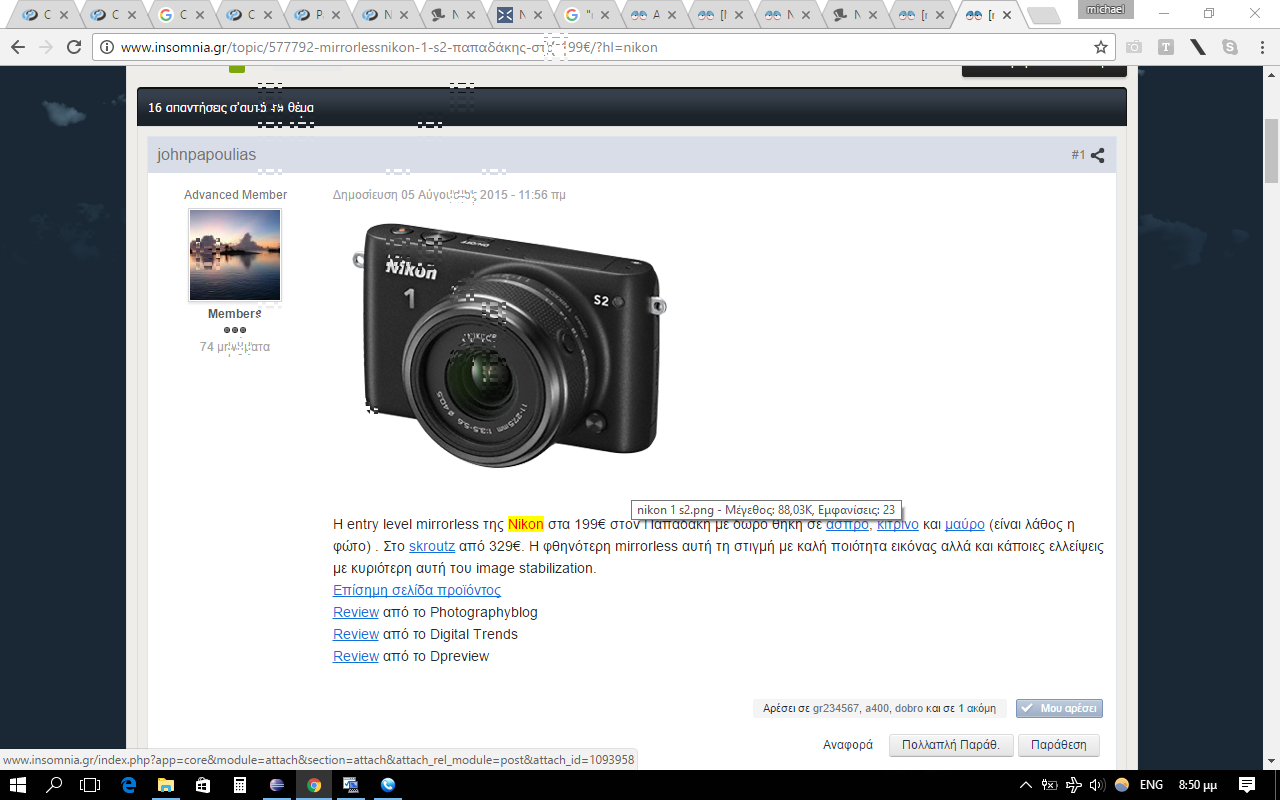View site information icon in address bar
The height and width of the screenshot is (800, 1280).
108,48
